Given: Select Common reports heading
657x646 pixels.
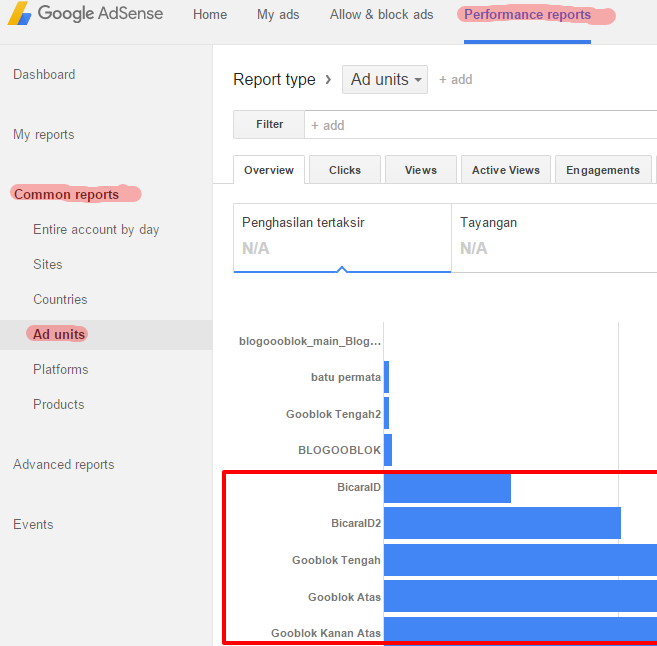Looking at the screenshot, I should tap(67, 194).
